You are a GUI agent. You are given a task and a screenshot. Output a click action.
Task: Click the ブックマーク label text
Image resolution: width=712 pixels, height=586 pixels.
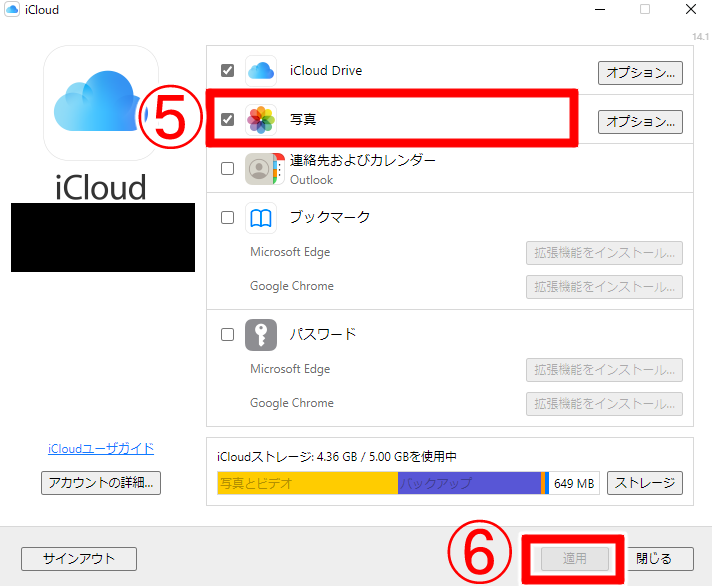(x=330, y=217)
